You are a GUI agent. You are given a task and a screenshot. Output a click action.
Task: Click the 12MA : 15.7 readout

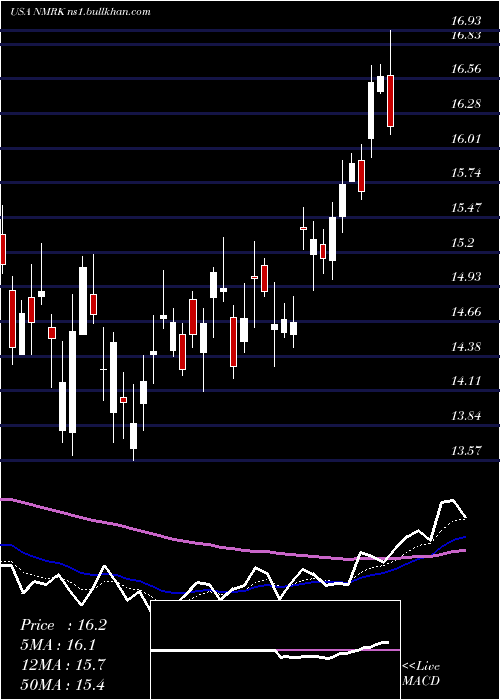[63, 665]
